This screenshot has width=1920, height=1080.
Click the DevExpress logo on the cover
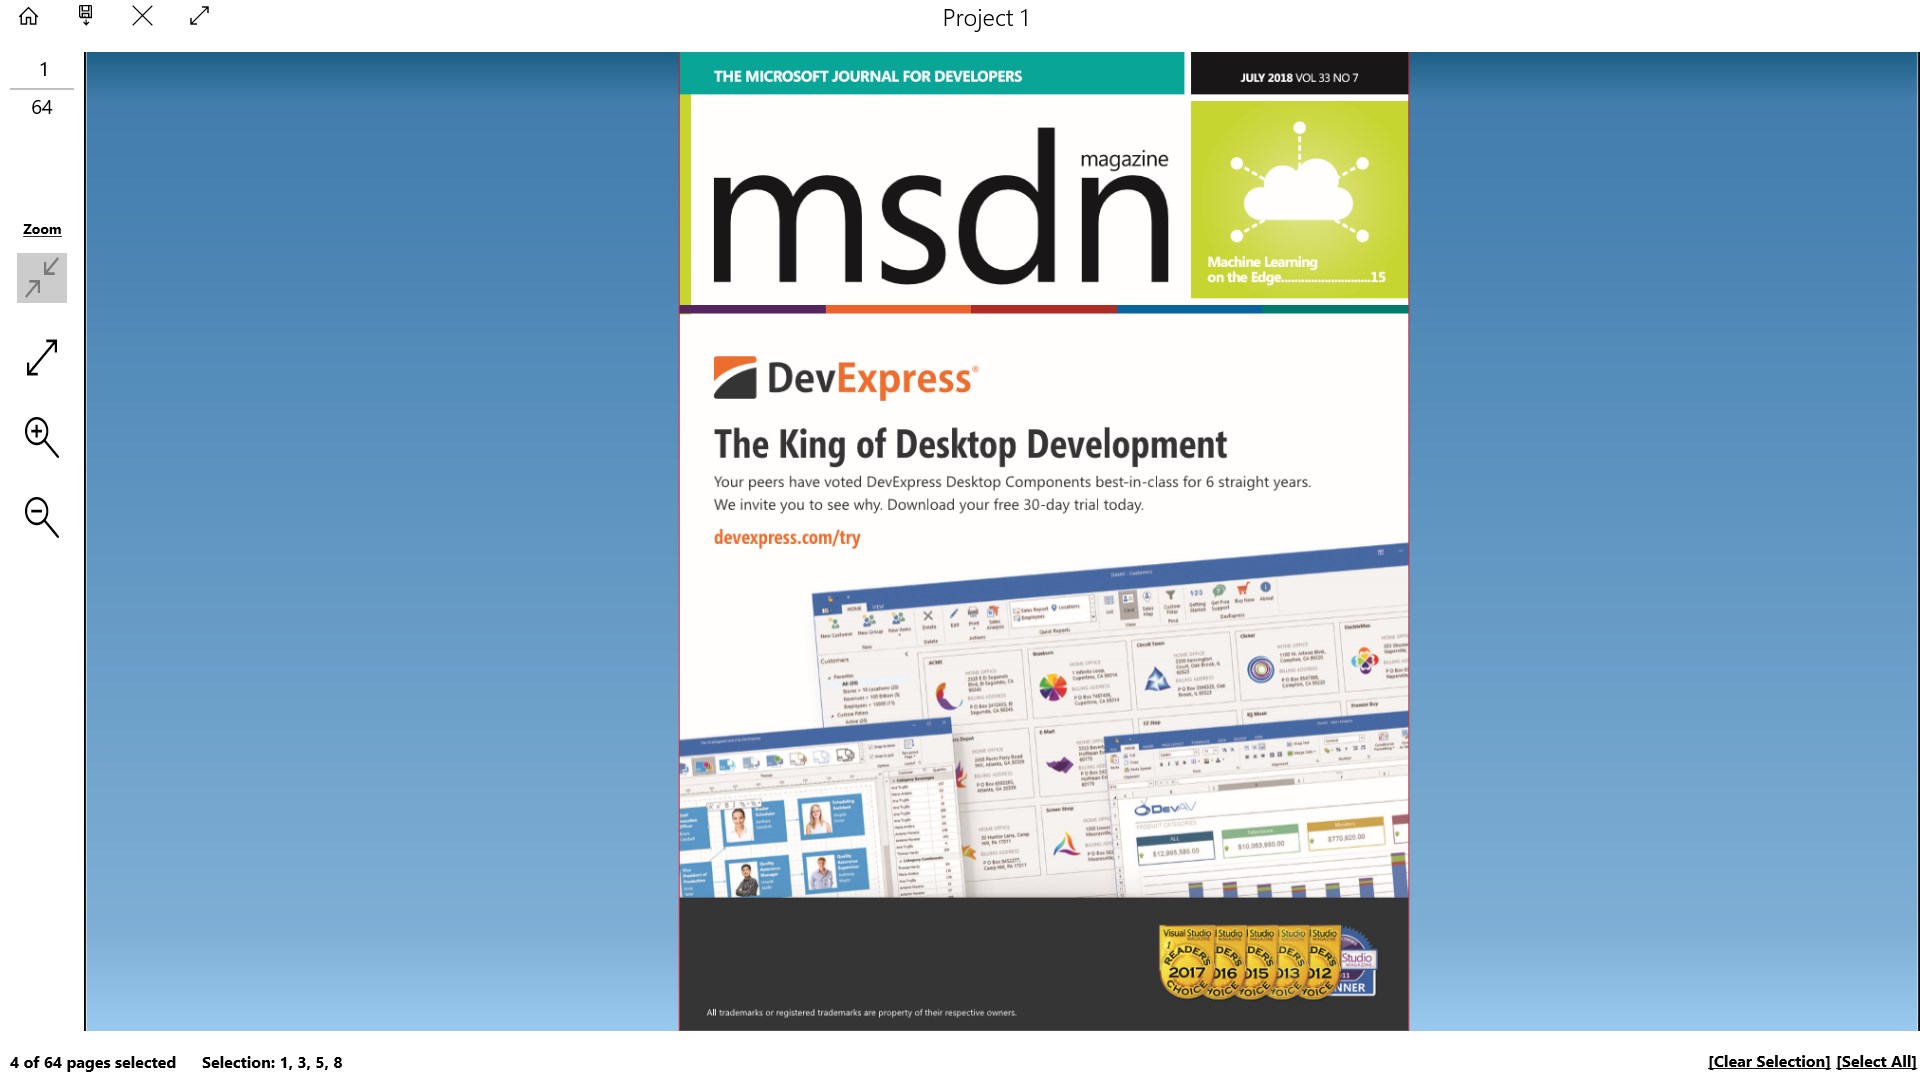point(845,379)
